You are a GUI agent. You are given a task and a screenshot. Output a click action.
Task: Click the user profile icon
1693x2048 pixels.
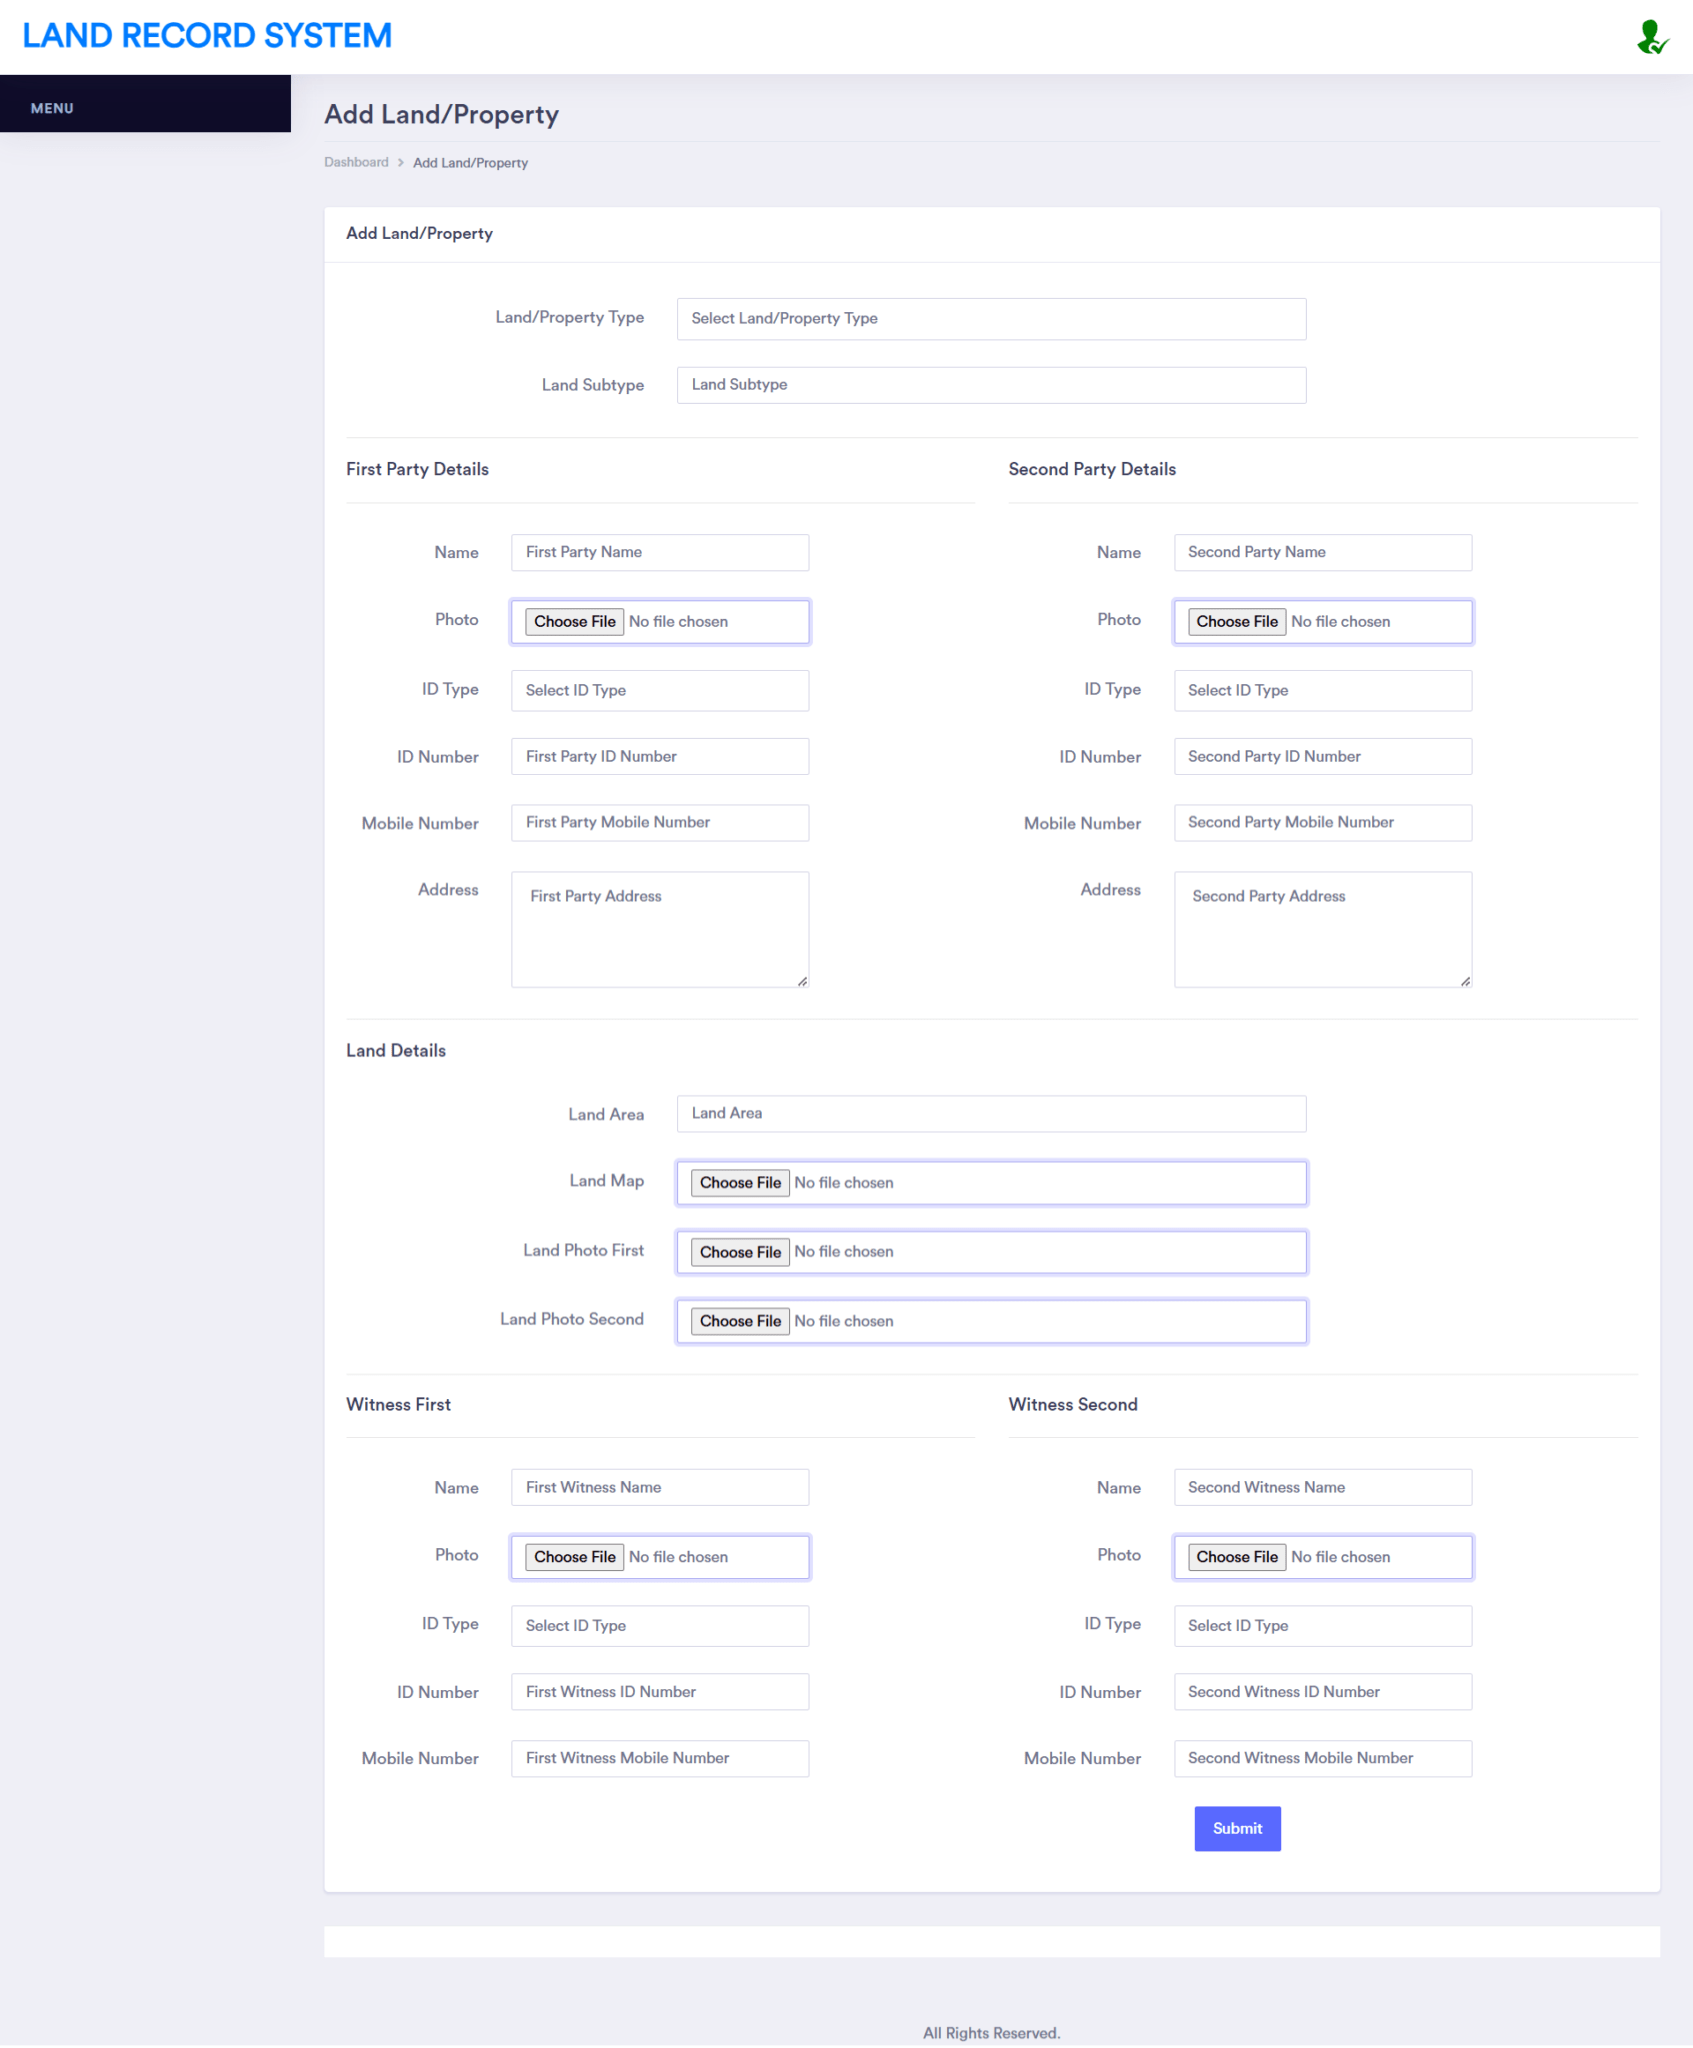(x=1651, y=37)
